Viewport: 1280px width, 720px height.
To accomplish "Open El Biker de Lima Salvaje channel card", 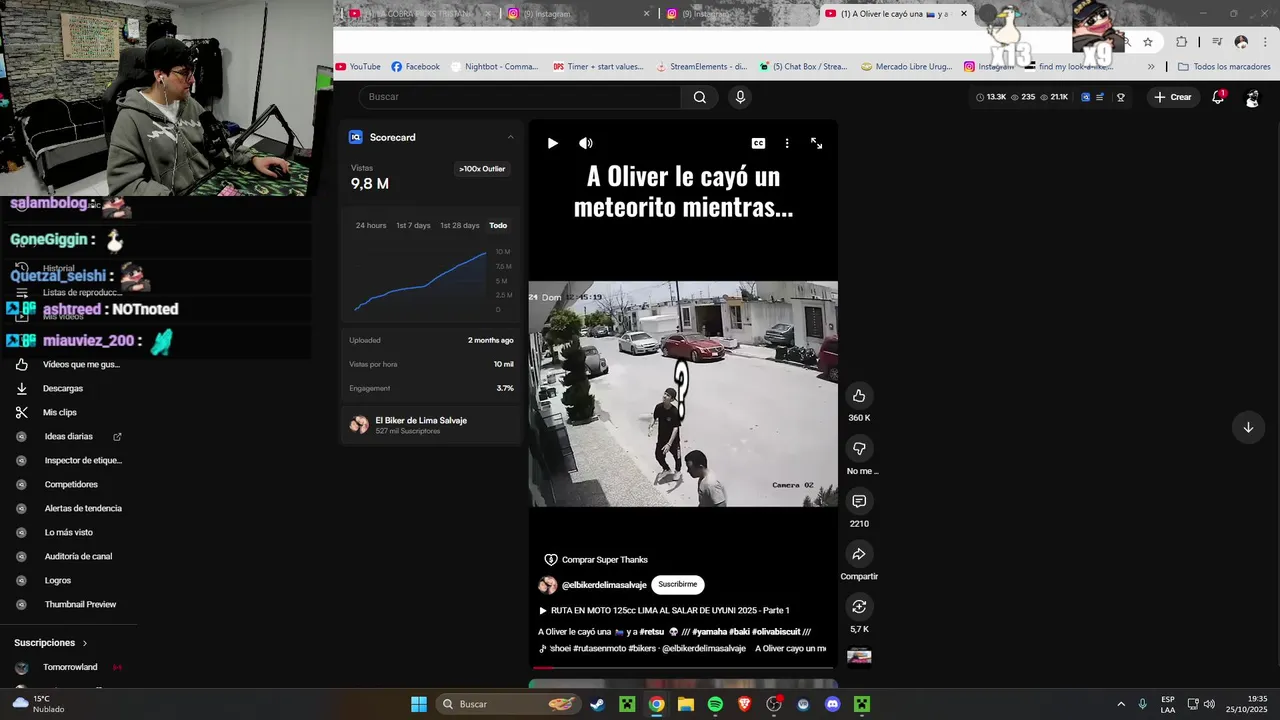I will pos(430,425).
